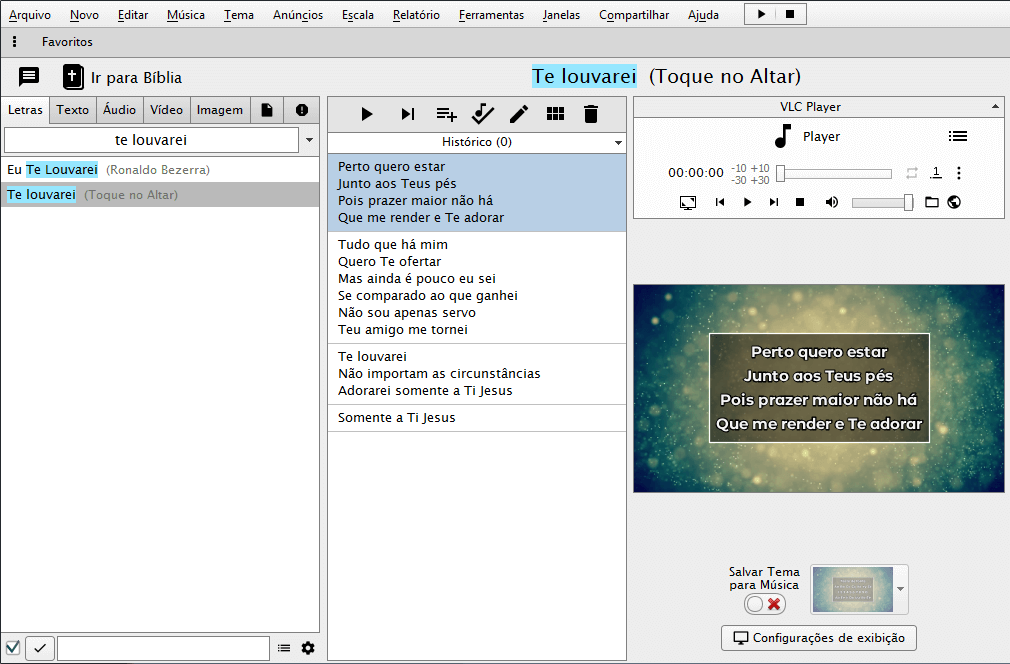Open the chat message icon
This screenshot has height=664, width=1010.
click(29, 77)
